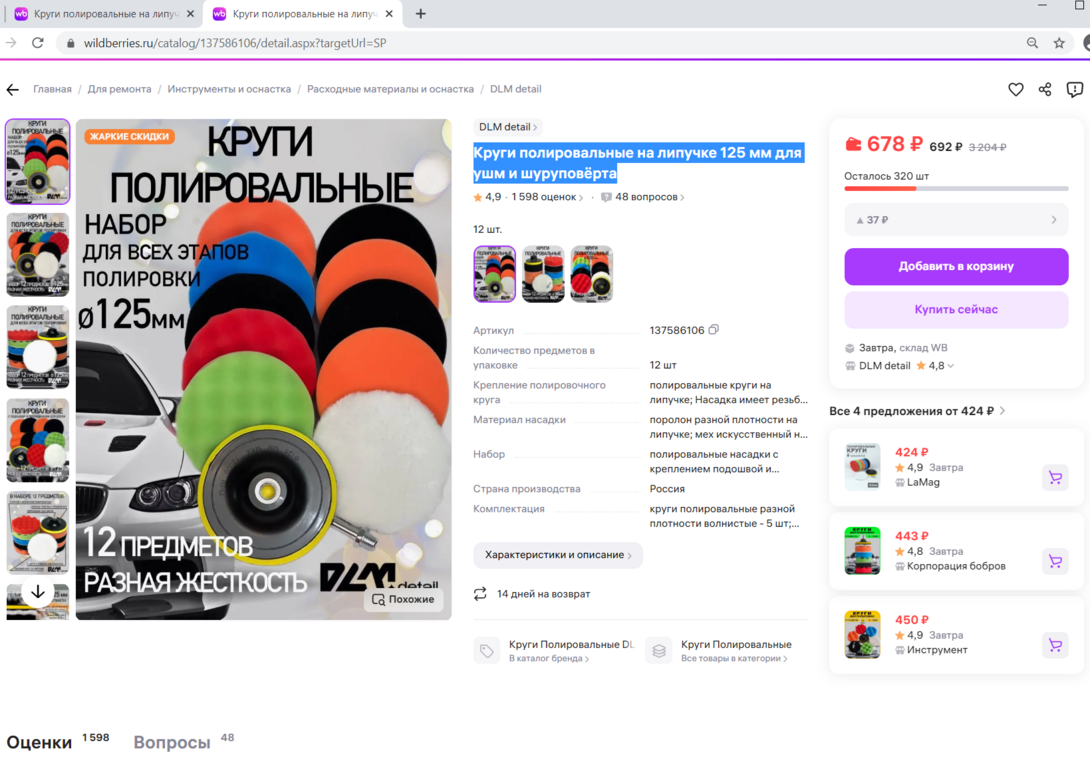
Task: Click Добавить в корзину button
Action: tap(956, 266)
